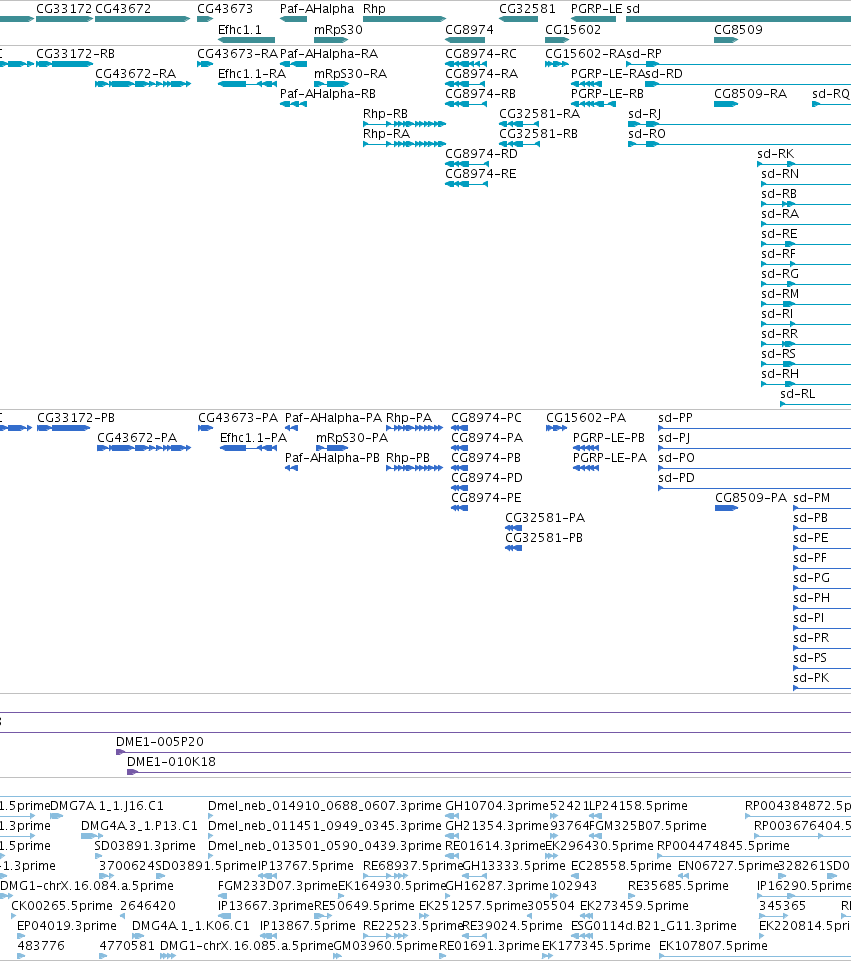This screenshot has width=851, height=961.
Task: Select protein mRpS30-PA
Action: pos(352,438)
